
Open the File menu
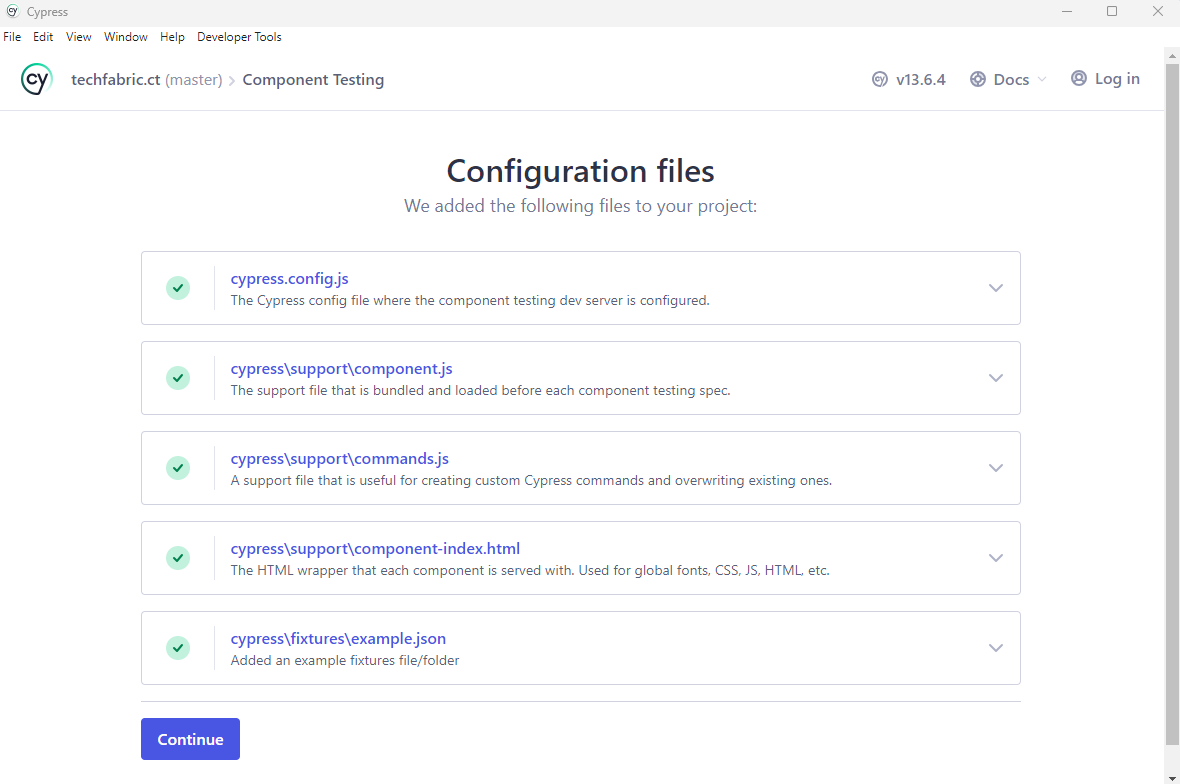[12, 37]
